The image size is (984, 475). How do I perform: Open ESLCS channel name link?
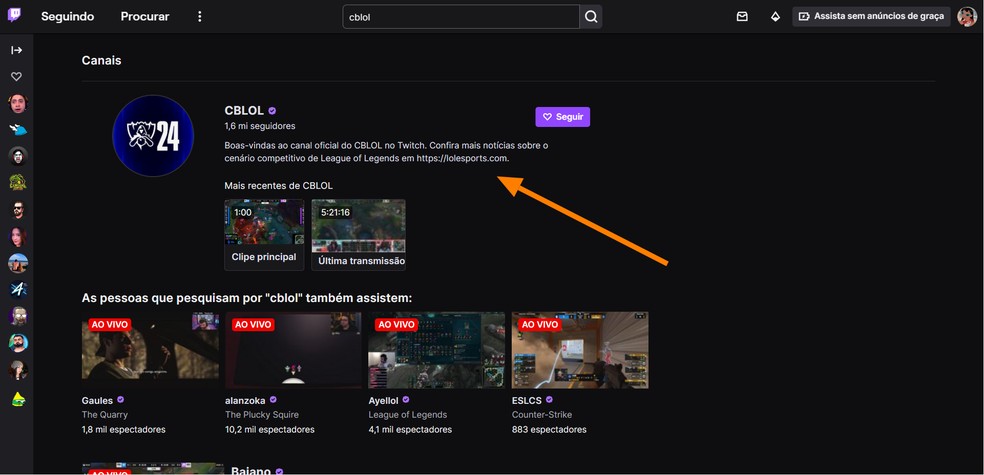[x=527, y=400]
